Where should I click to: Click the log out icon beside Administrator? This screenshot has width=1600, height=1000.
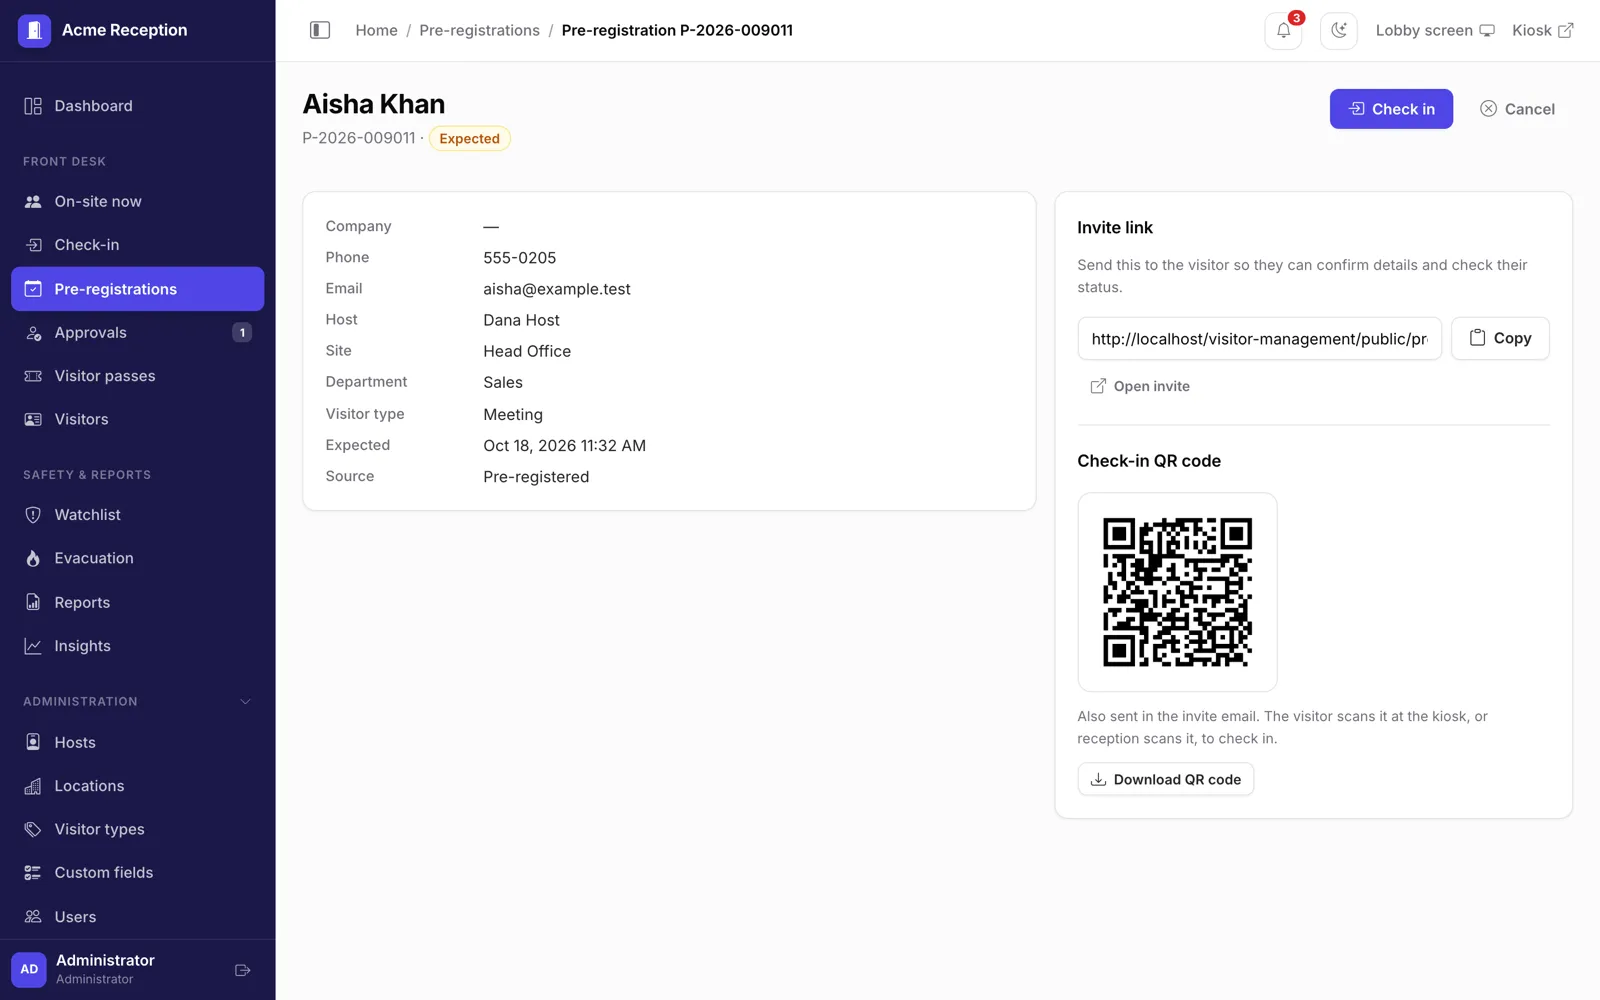click(242, 970)
